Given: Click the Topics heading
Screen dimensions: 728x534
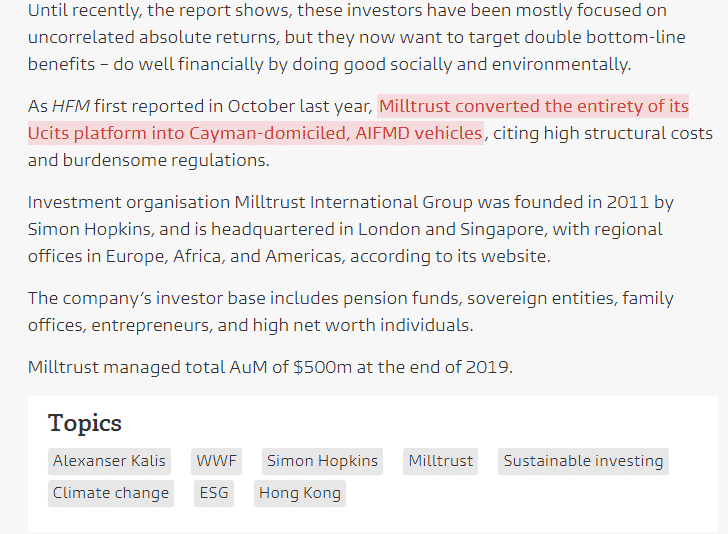Looking at the screenshot, I should pyautogui.click(x=85, y=423).
